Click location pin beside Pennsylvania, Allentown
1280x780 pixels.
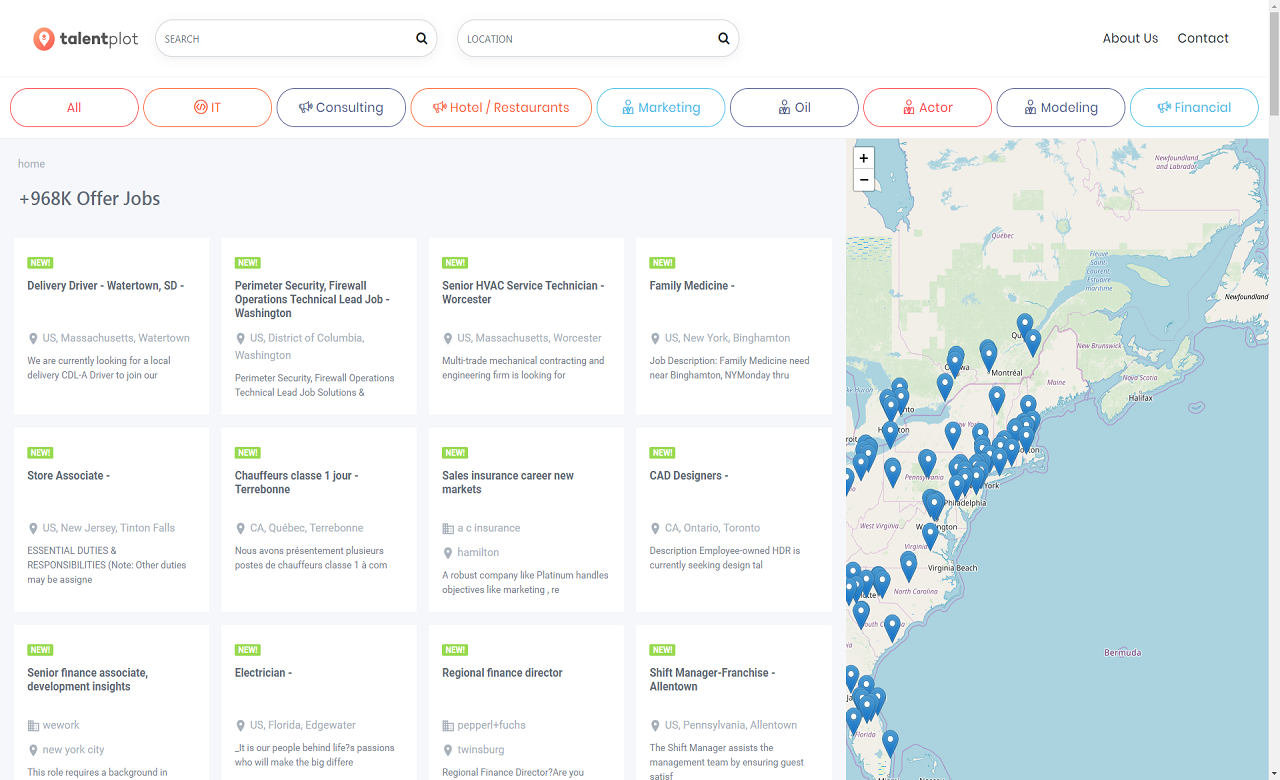click(655, 726)
